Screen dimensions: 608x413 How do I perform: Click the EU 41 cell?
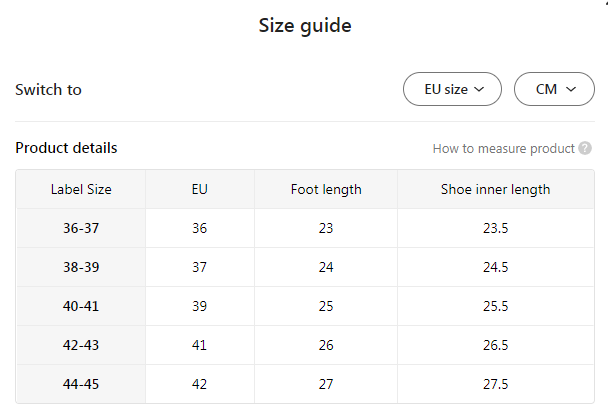[x=200, y=345]
